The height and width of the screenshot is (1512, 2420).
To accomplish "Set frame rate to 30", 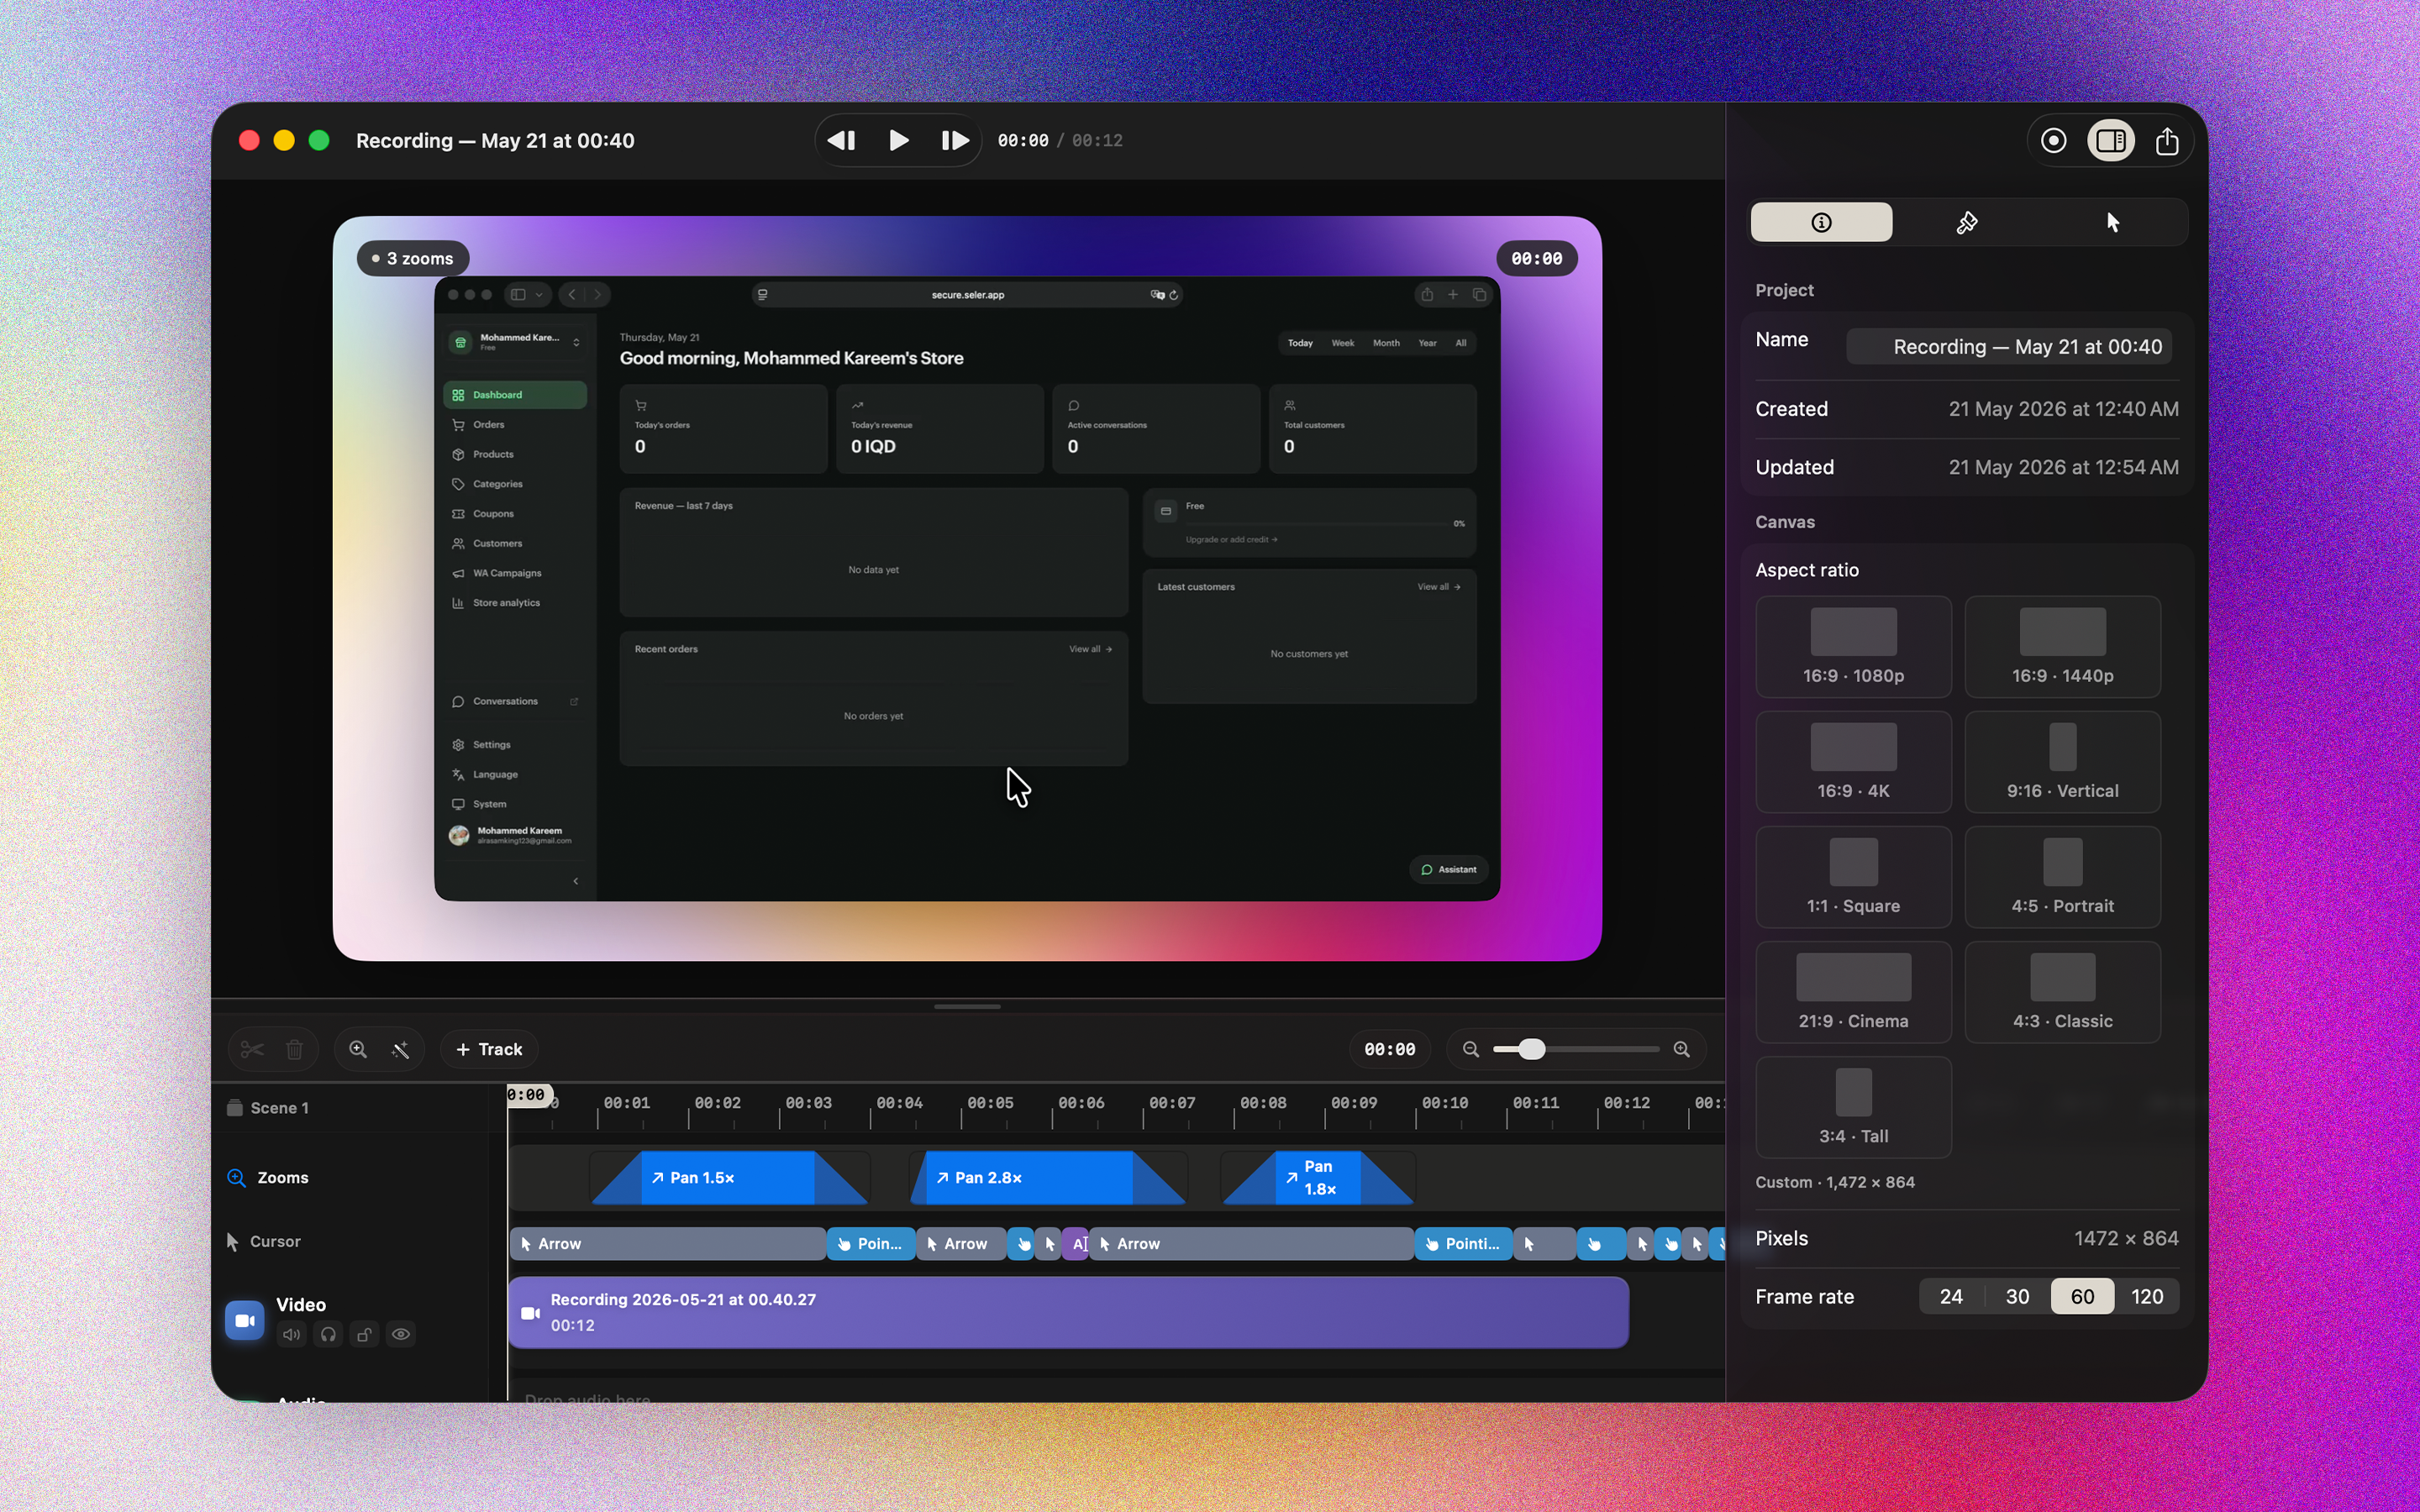I will [2017, 1296].
